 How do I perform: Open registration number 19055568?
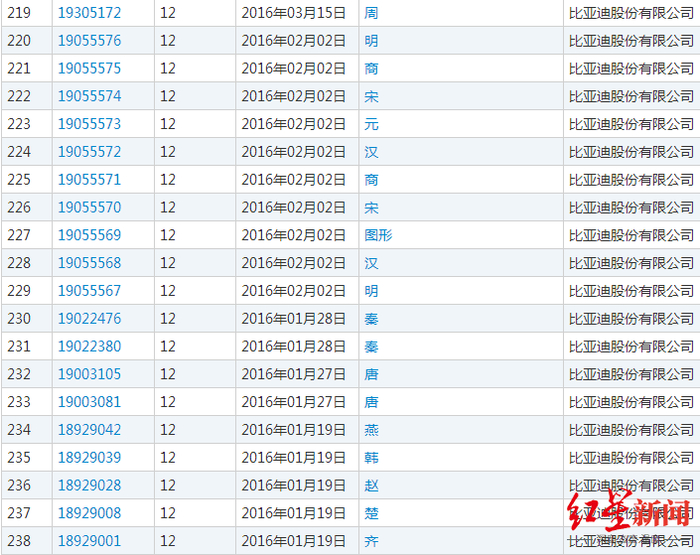89,263
